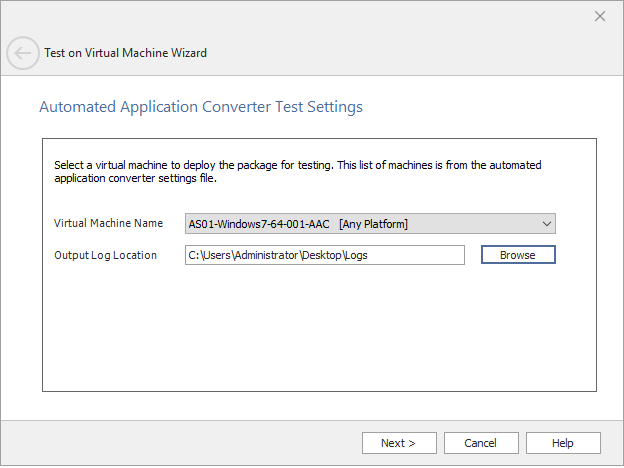Click the "Test on Virtual Machine Wizard" title
Image resolution: width=624 pixels, height=468 pixels.
pos(125,53)
